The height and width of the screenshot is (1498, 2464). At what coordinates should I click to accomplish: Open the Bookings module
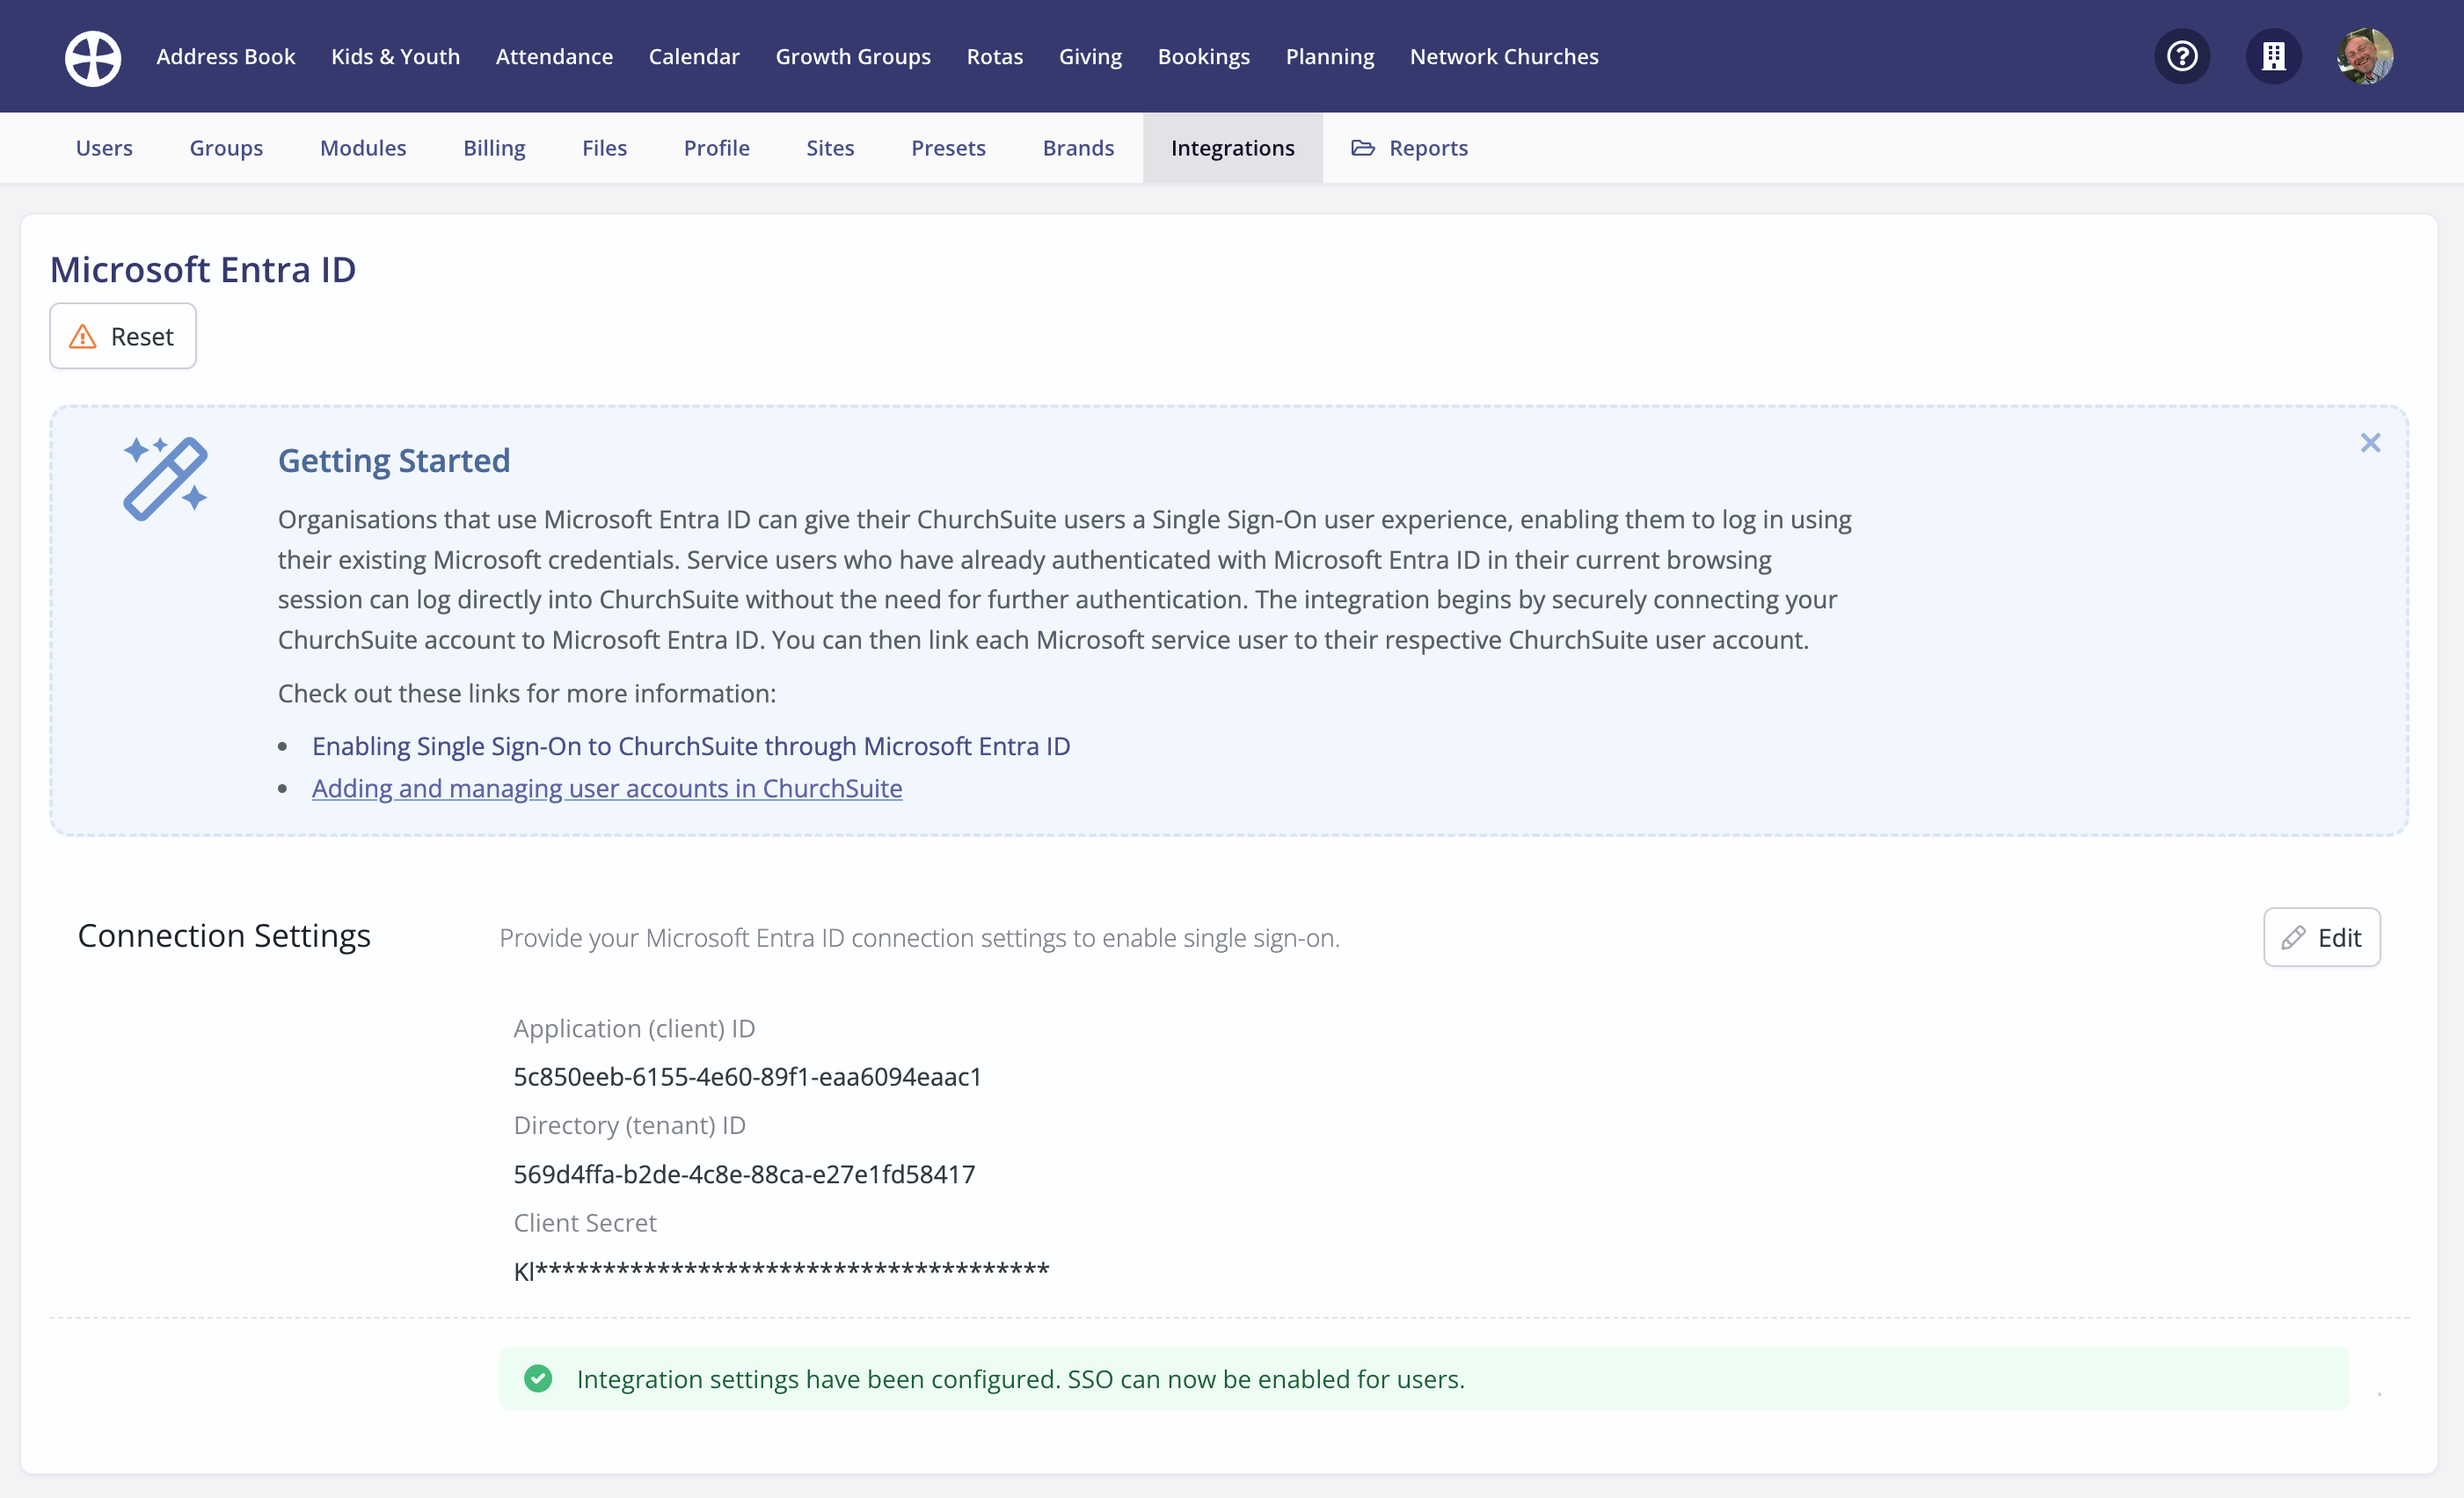point(1204,57)
